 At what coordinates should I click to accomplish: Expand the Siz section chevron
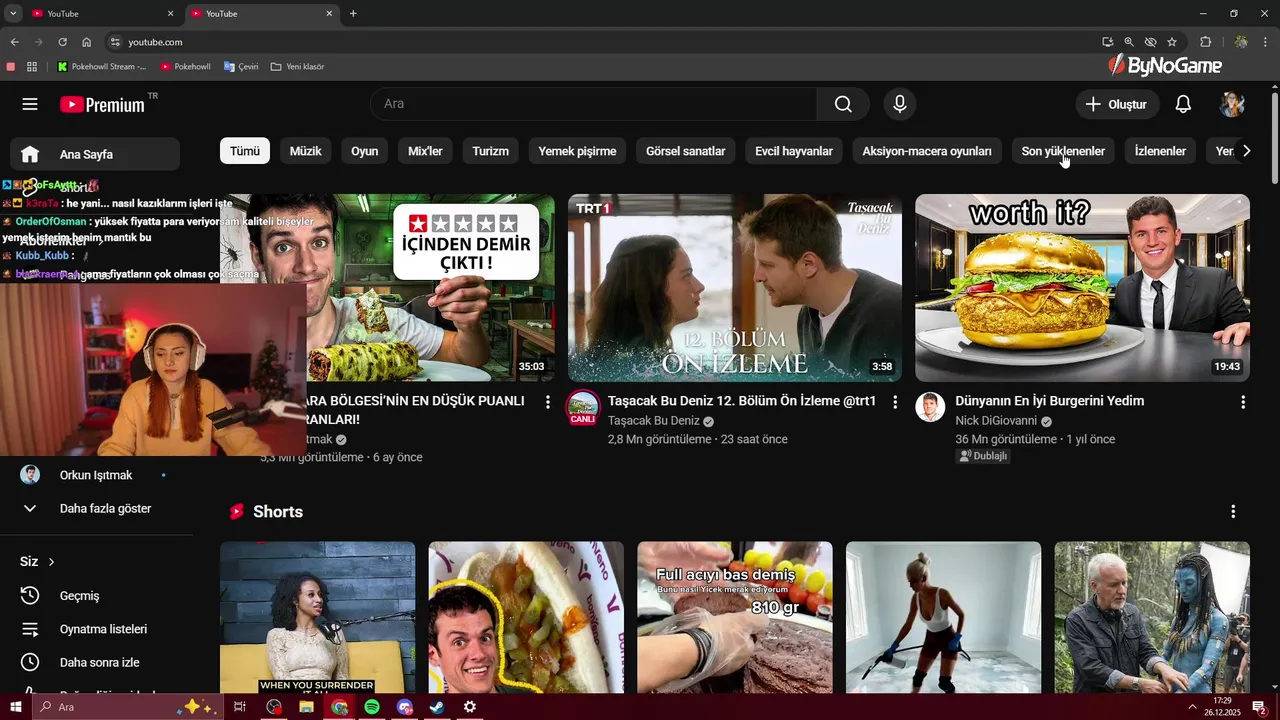(x=51, y=562)
